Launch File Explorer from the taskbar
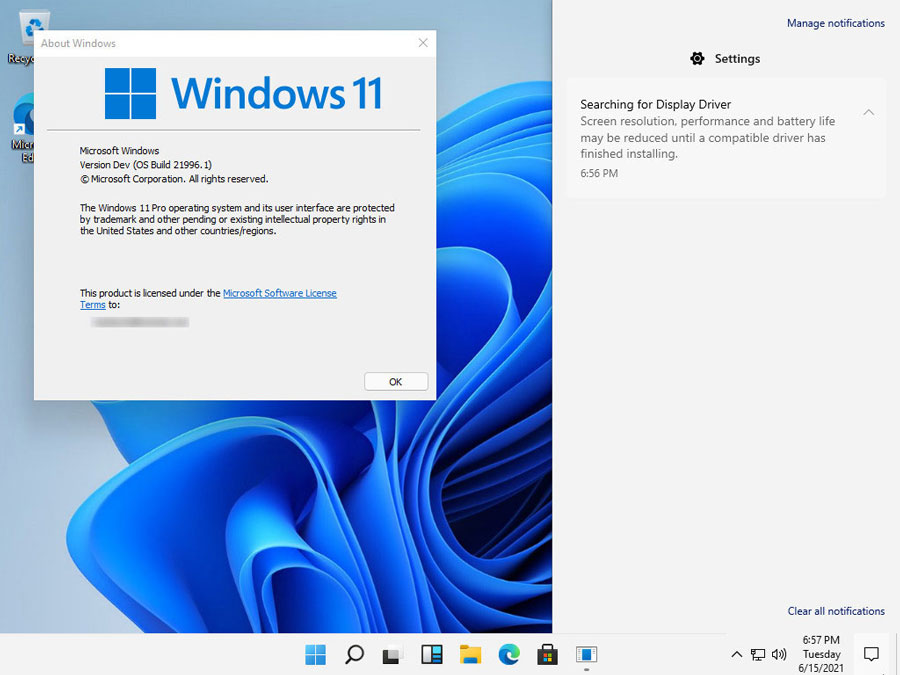 [470, 655]
